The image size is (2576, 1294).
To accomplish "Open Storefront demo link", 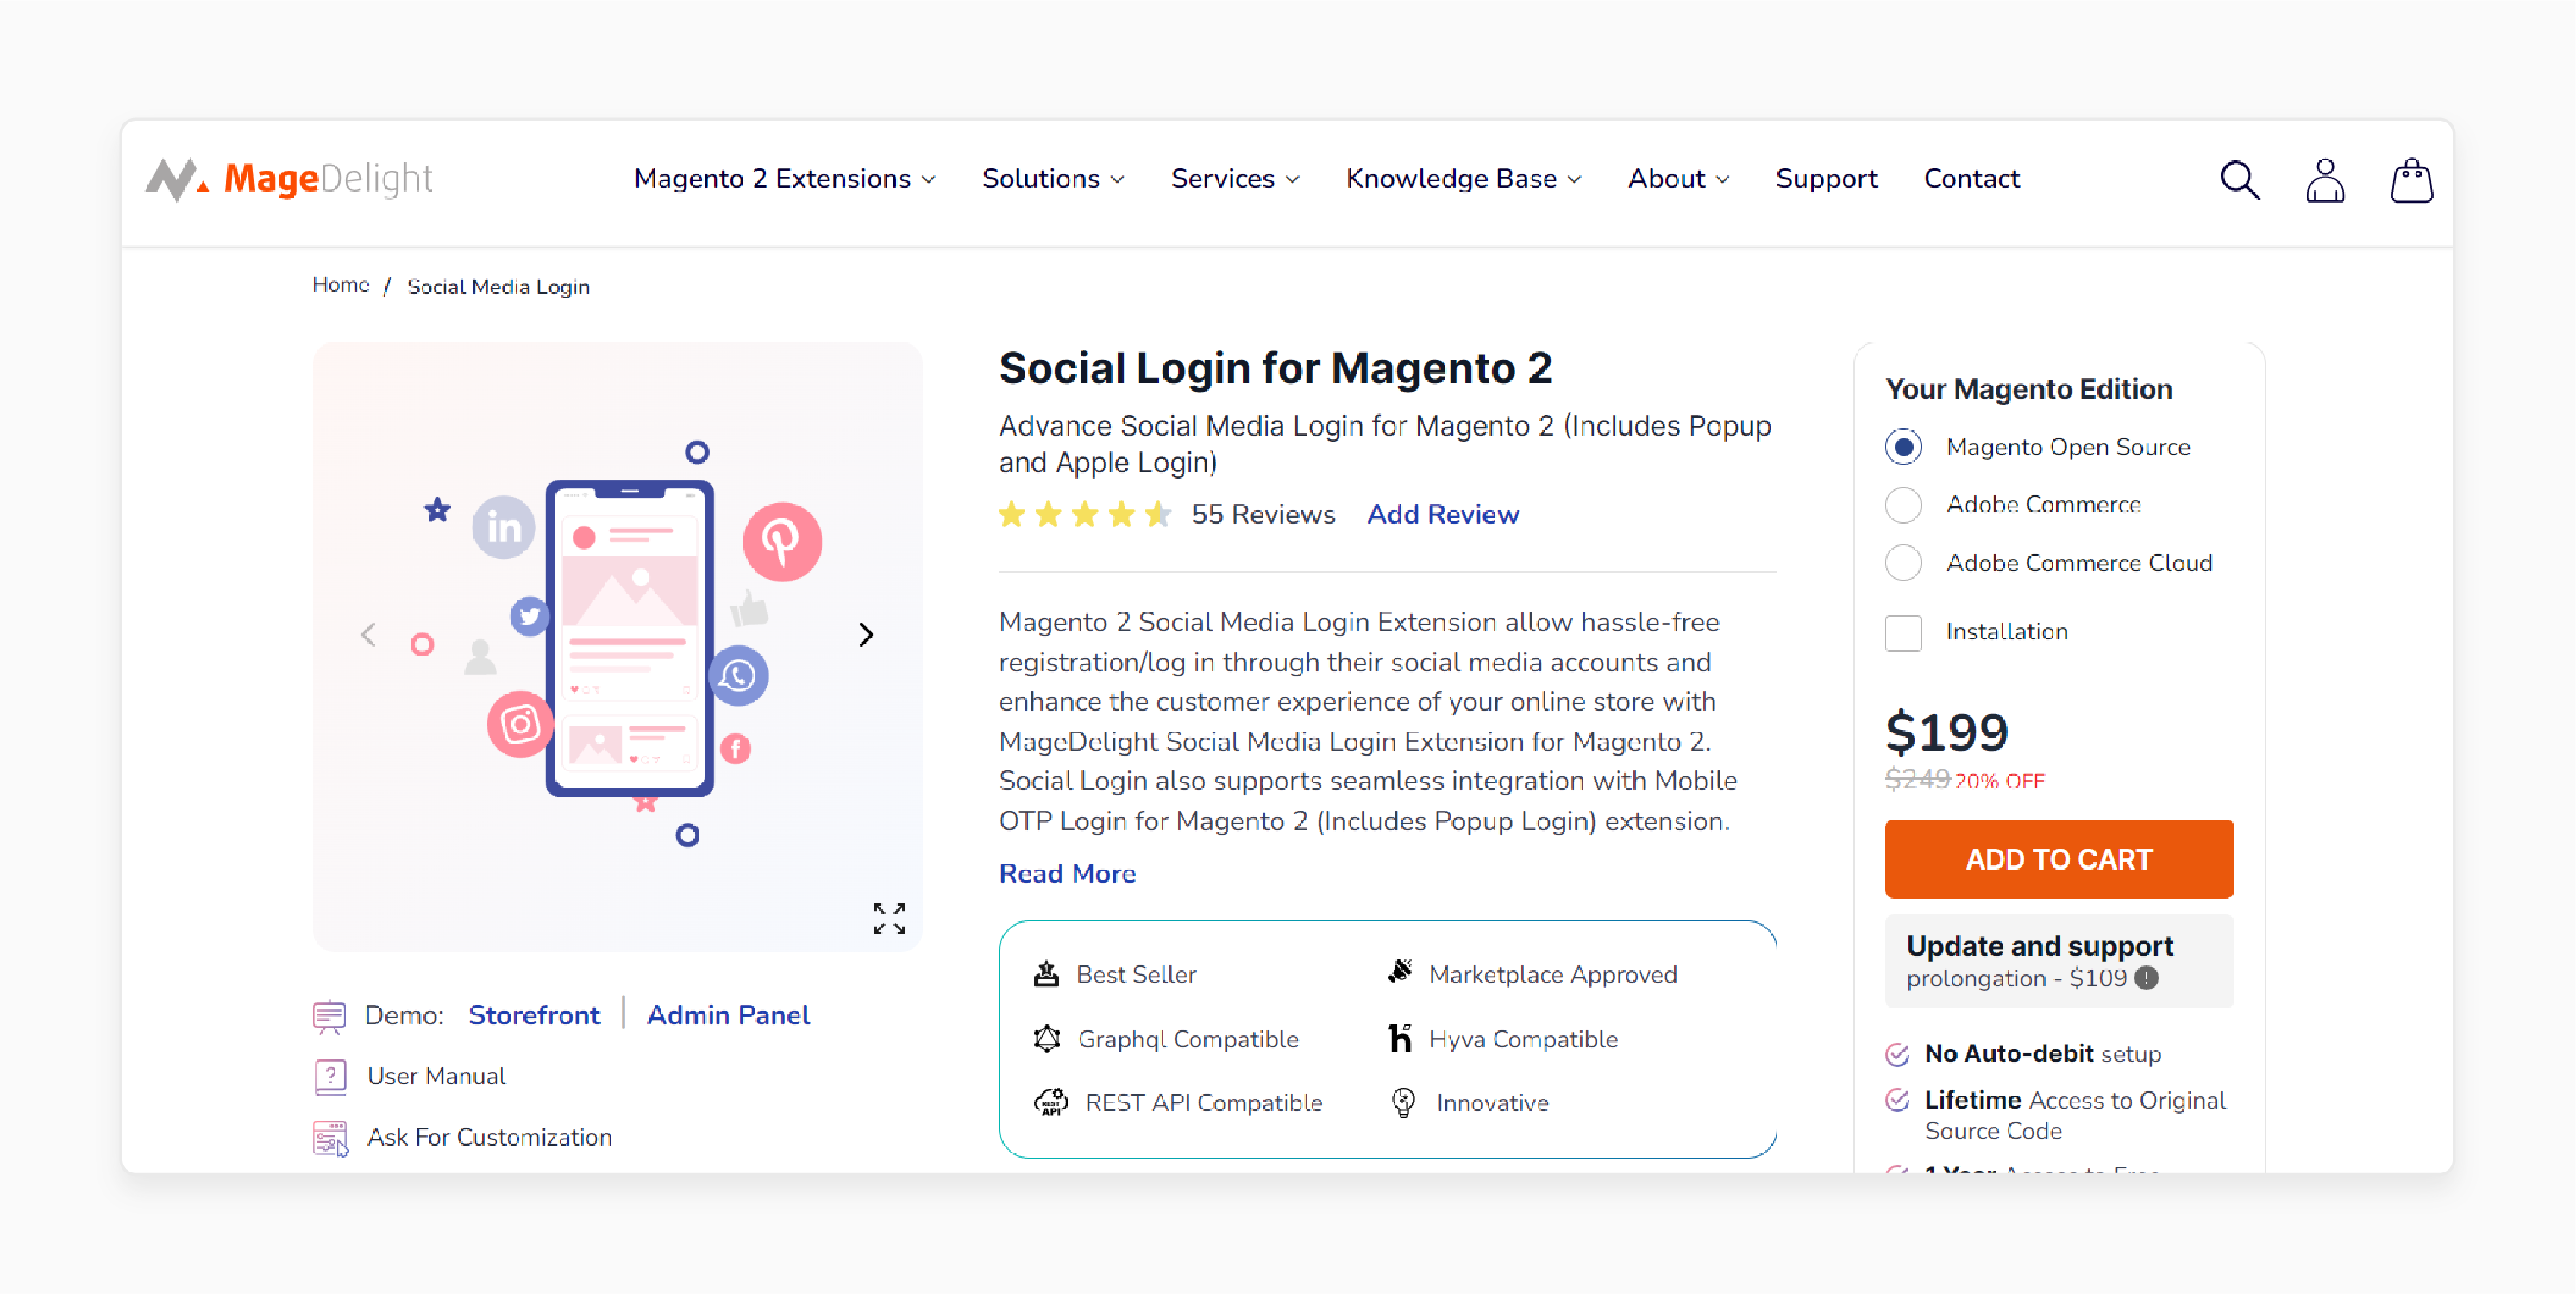I will (x=534, y=1015).
